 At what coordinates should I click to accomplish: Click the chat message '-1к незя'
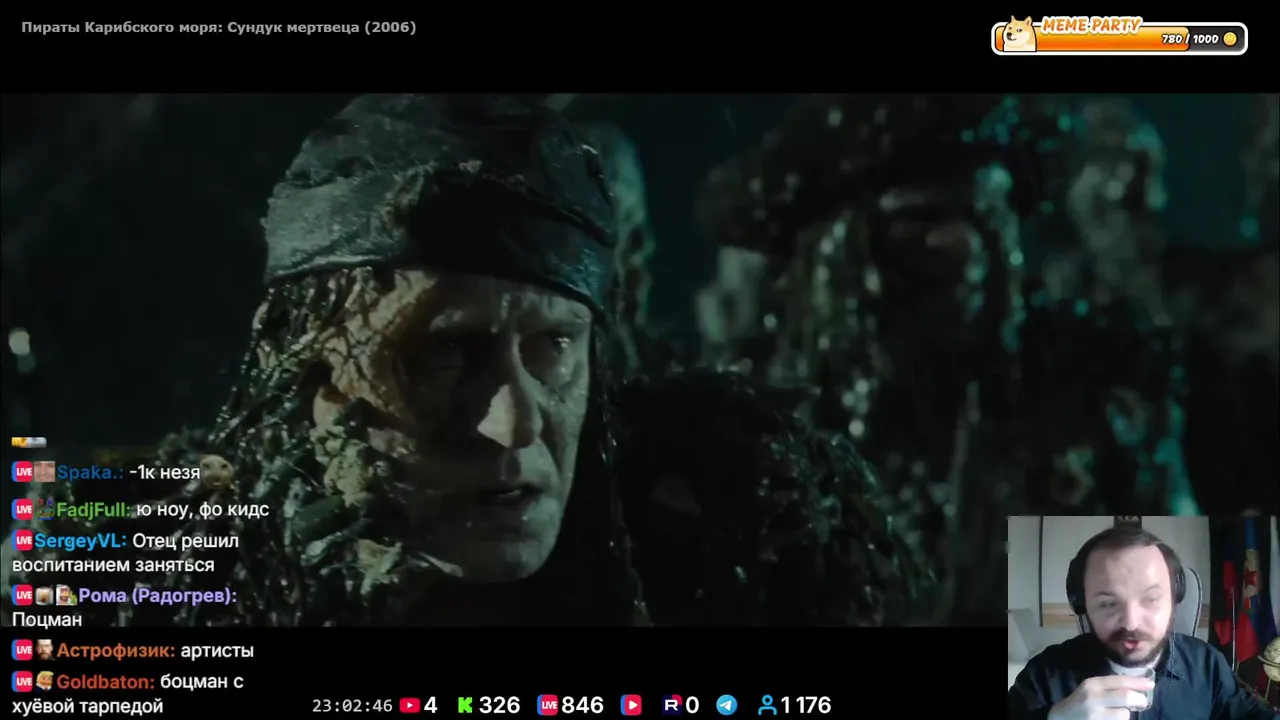(164, 472)
